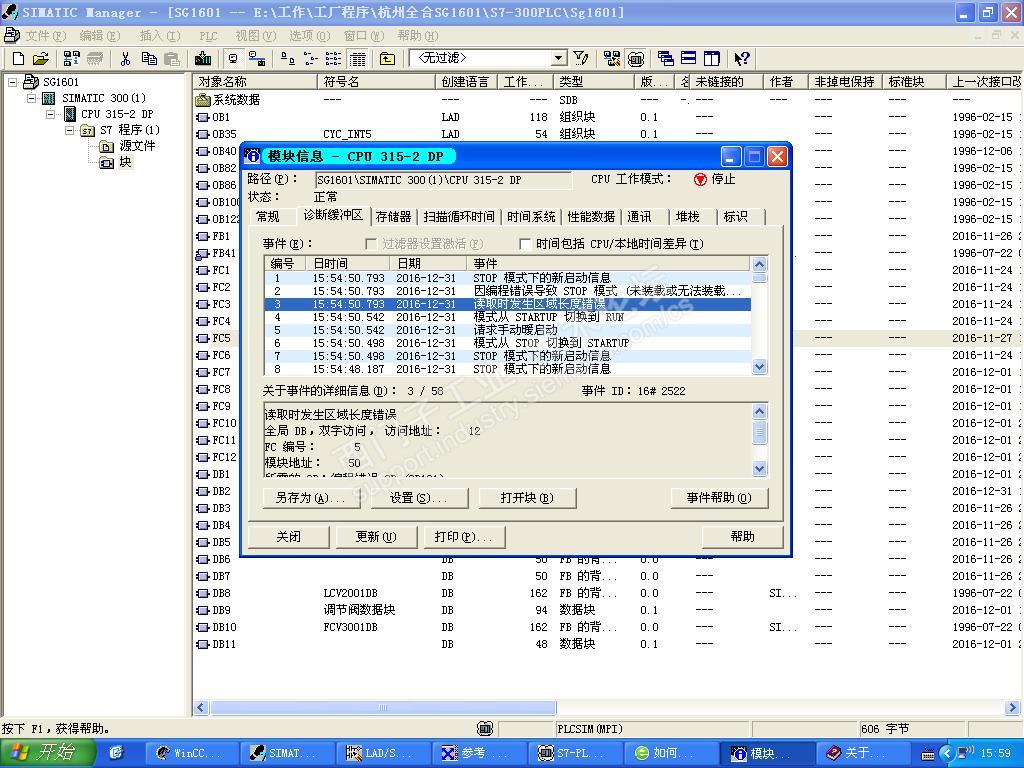
Task: Click the context Help arrow icon
Action: pyautogui.click(x=741, y=59)
